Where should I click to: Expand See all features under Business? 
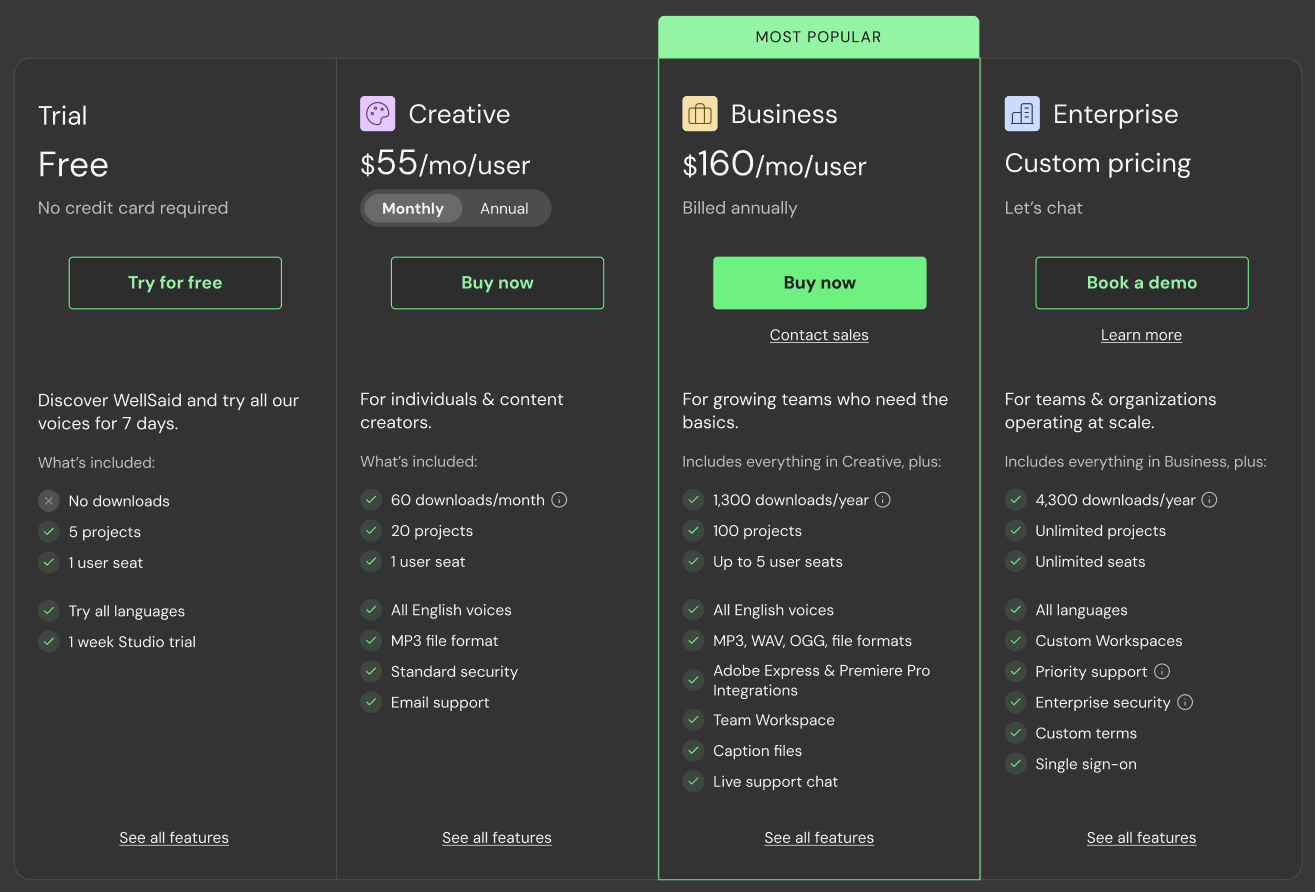click(x=819, y=838)
